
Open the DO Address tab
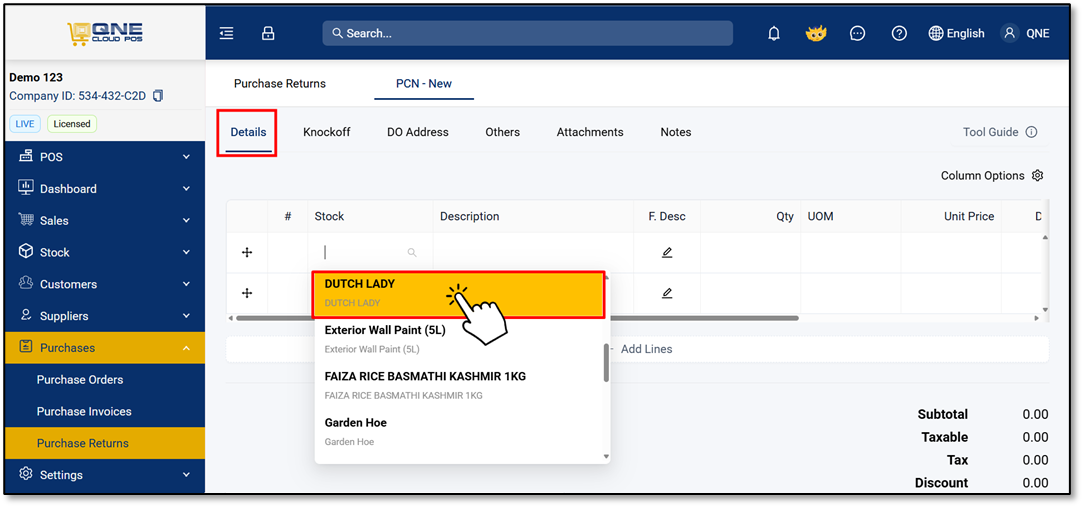tap(418, 132)
